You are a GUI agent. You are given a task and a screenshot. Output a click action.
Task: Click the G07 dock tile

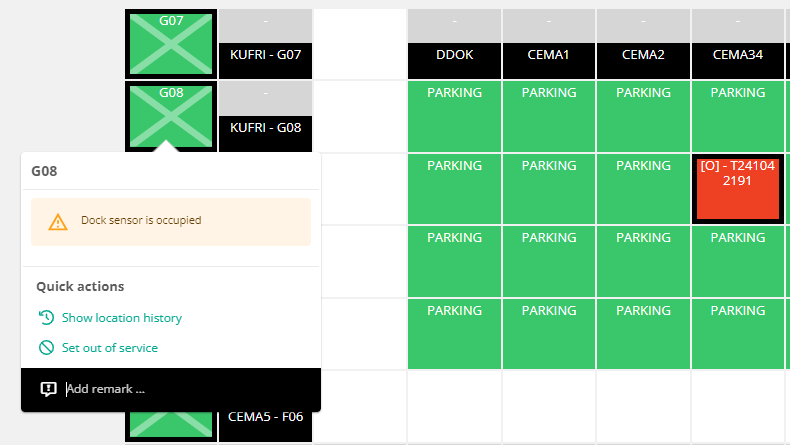(171, 44)
